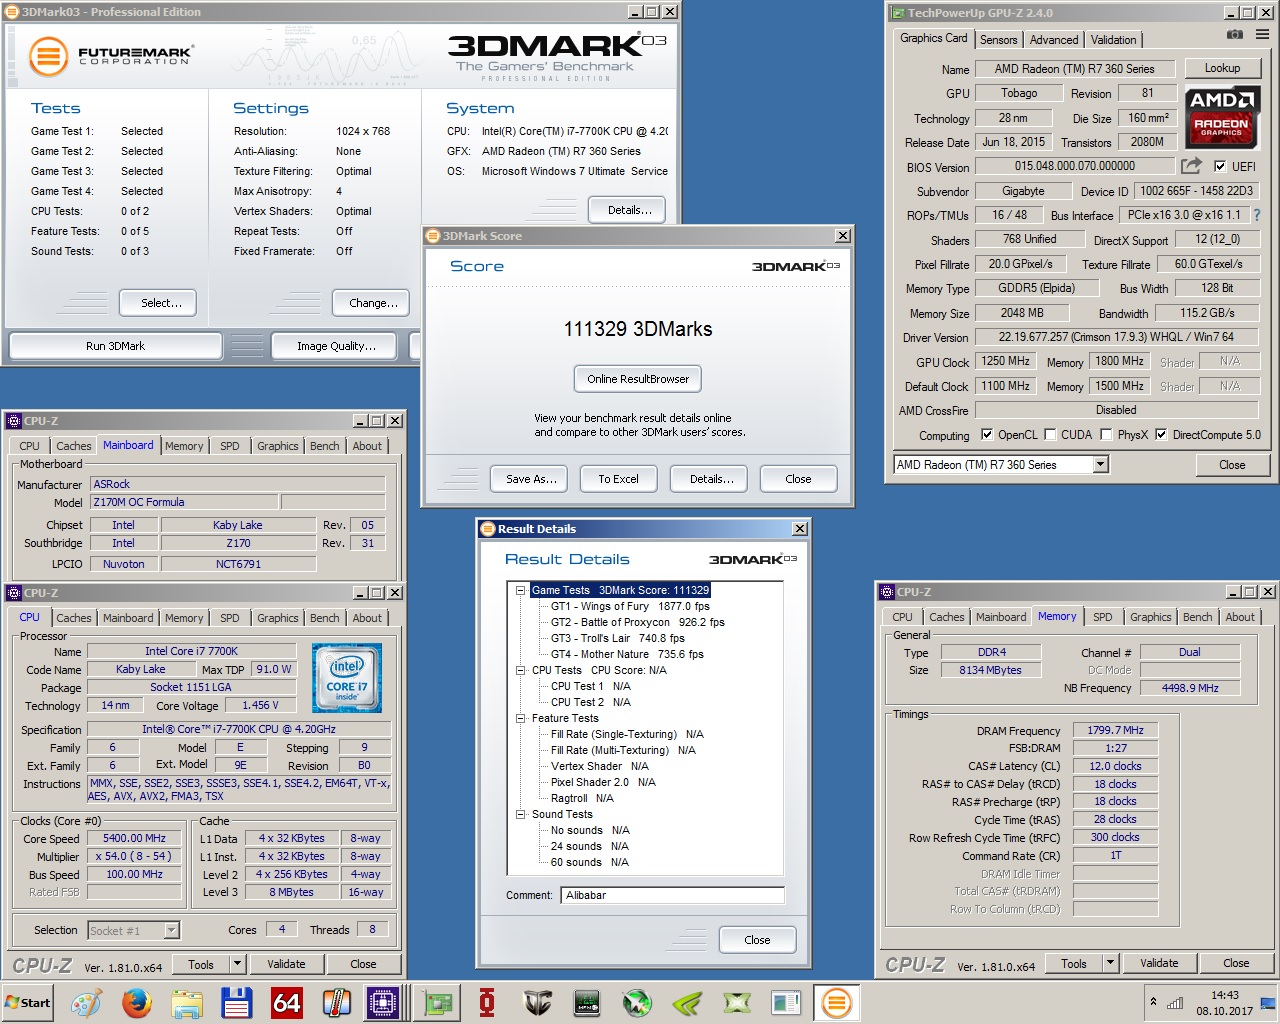
Task: Open Windows Explorer folder icon in taskbar
Action: (186, 1002)
